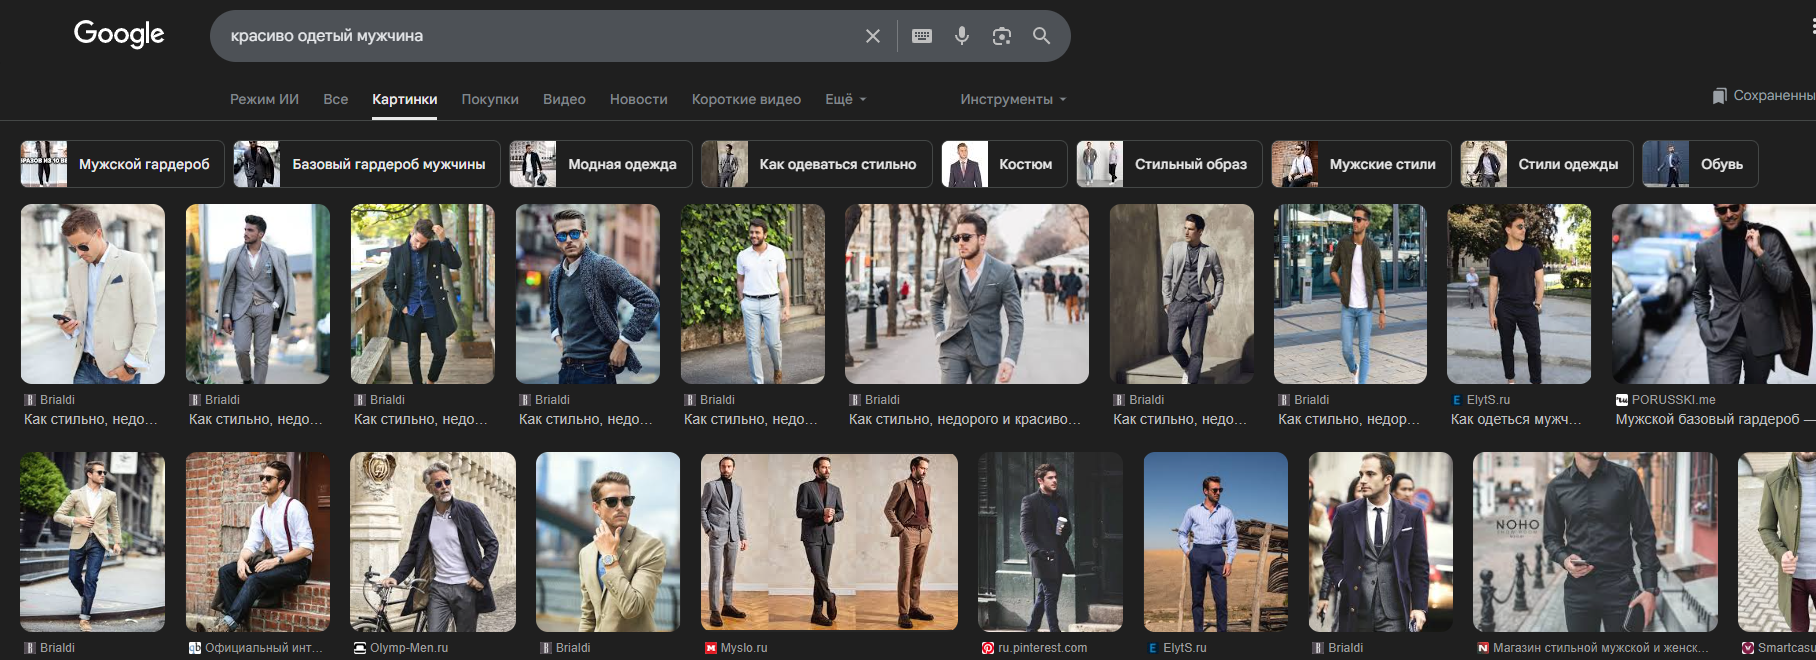1816x660 pixels.
Task: Click the magnifying glass search icon
Action: click(x=1041, y=36)
